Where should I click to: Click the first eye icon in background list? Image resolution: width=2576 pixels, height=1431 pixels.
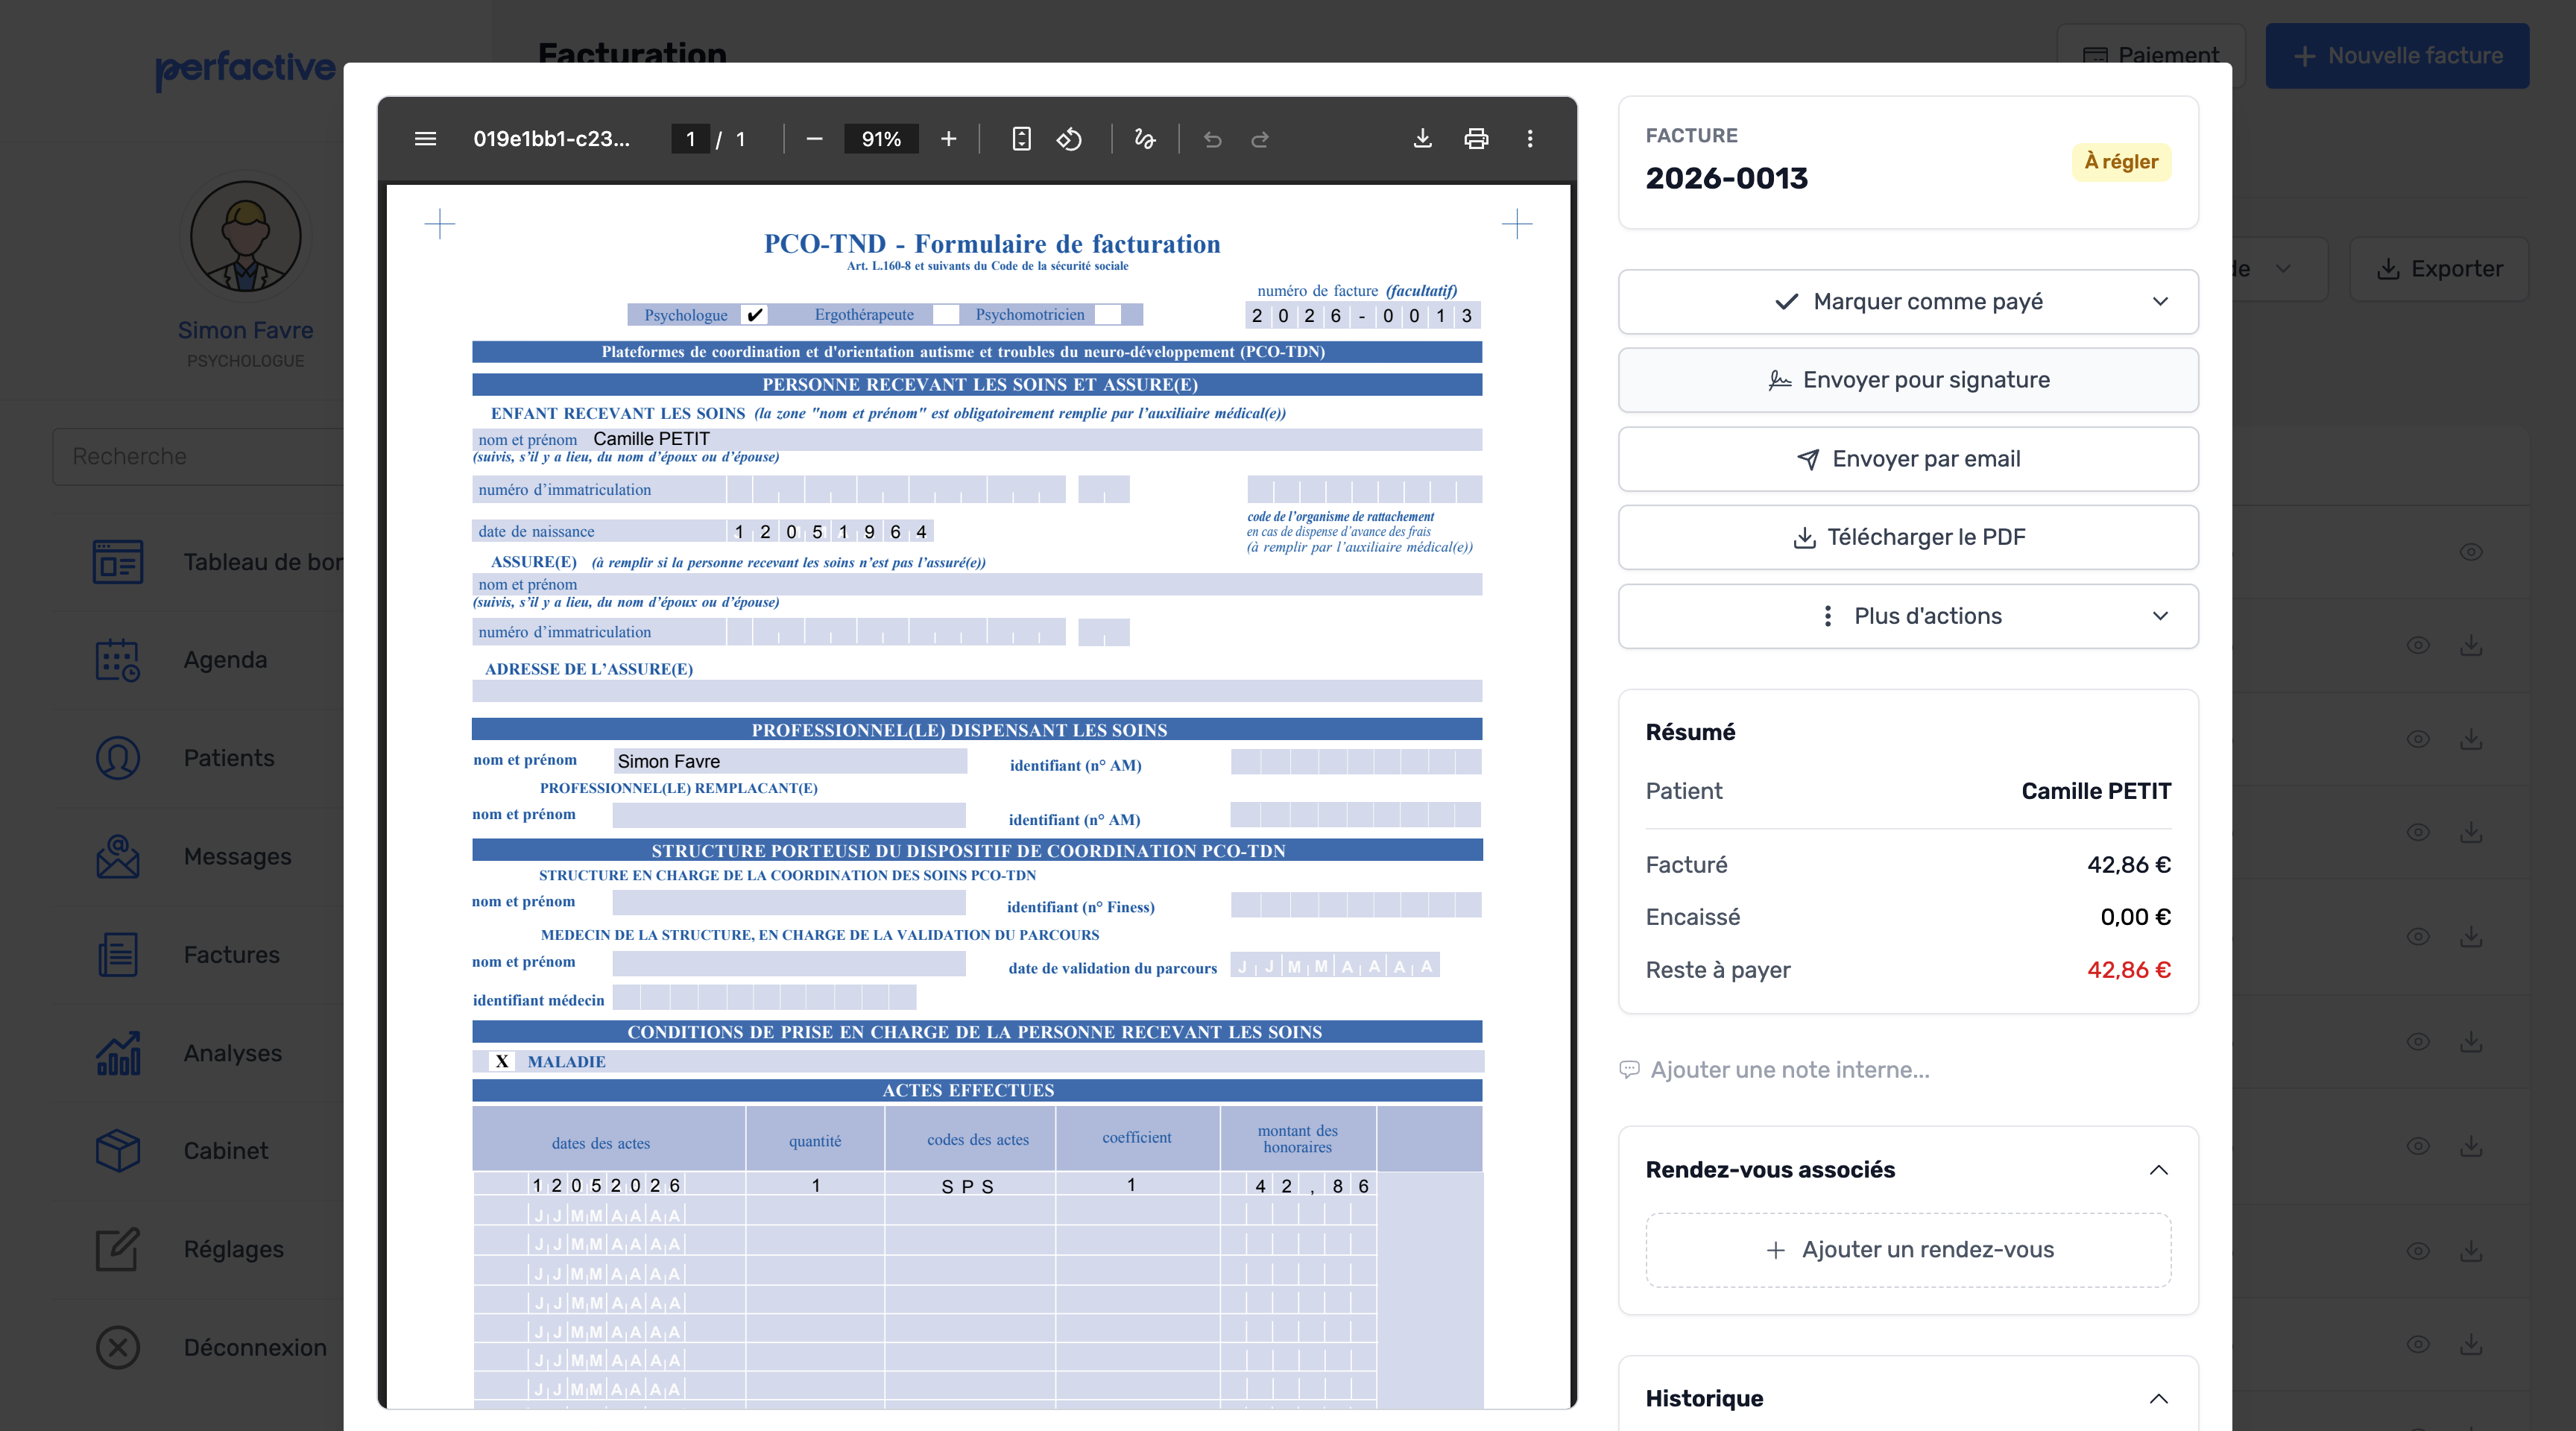pos(2470,552)
